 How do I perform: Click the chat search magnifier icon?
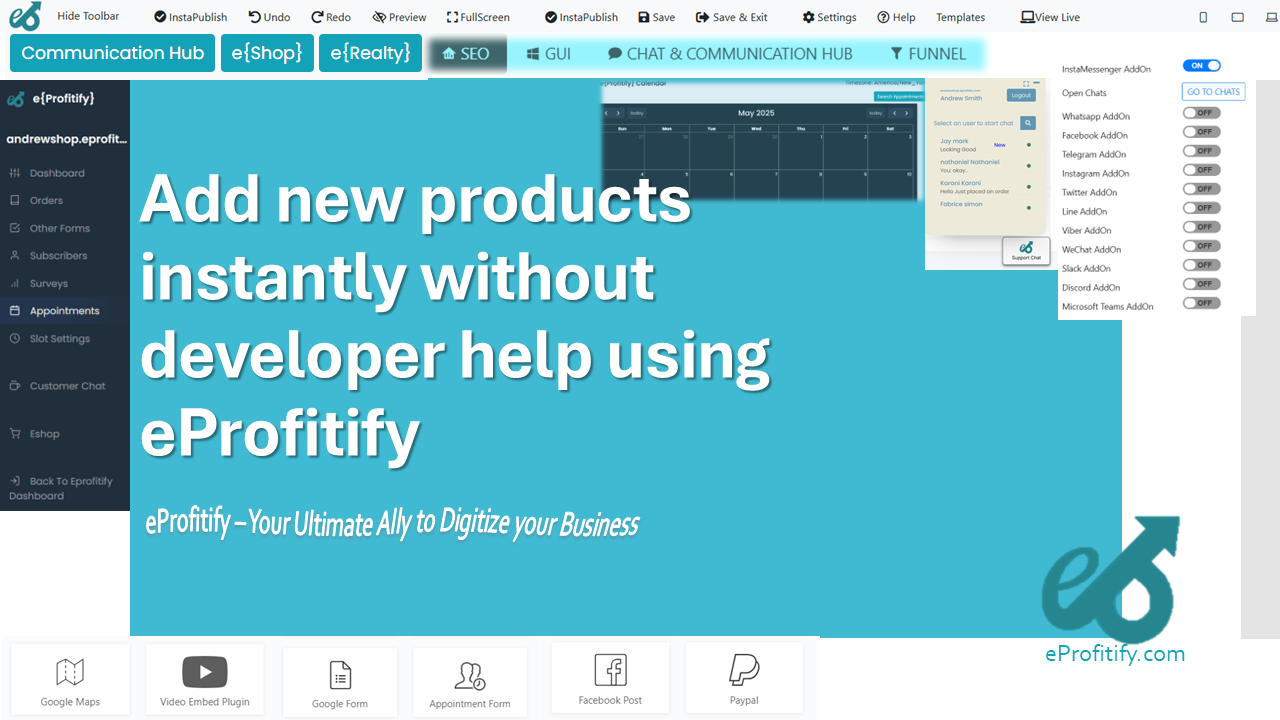(x=1028, y=123)
